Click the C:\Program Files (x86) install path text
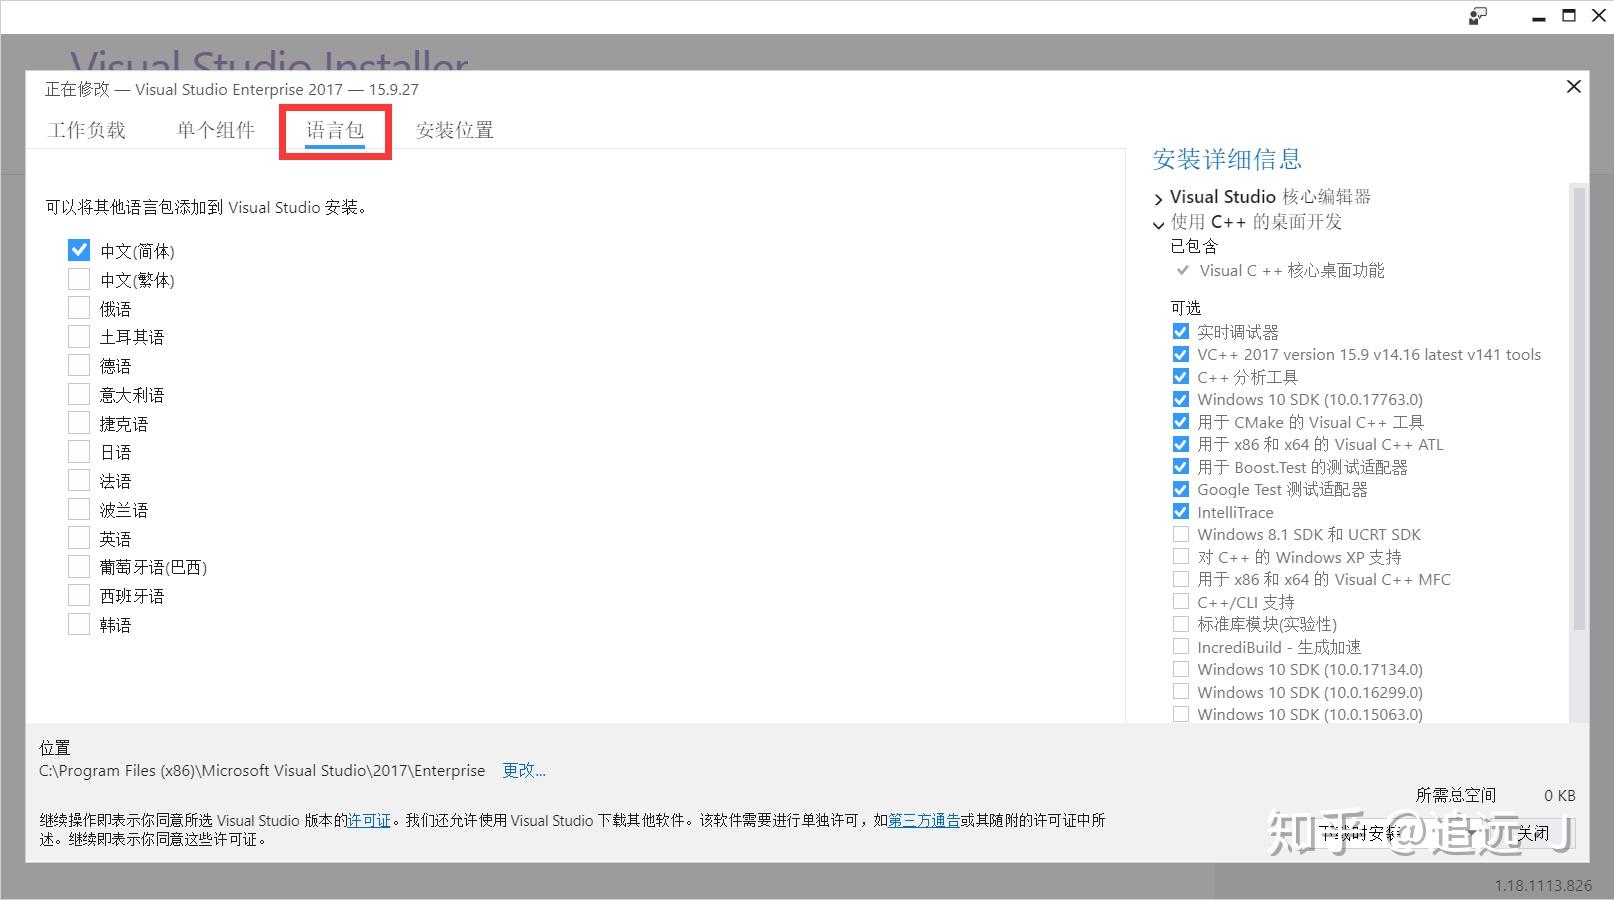 pyautogui.click(x=262, y=771)
